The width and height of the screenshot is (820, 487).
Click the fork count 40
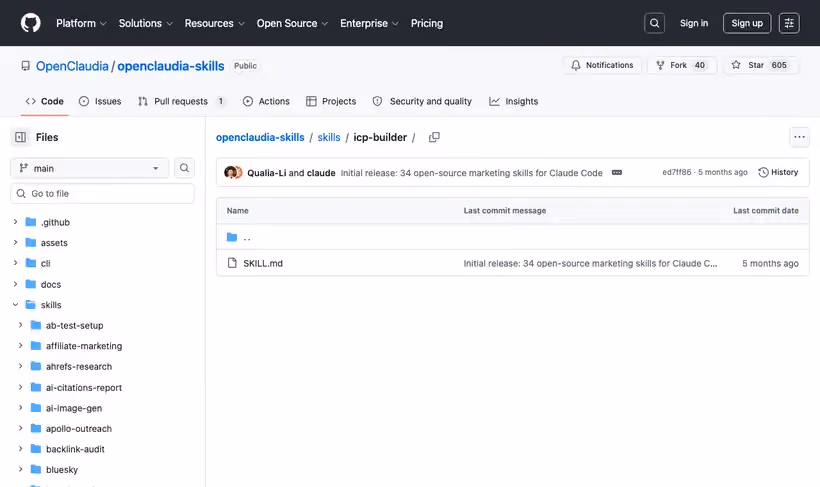[x=700, y=65]
